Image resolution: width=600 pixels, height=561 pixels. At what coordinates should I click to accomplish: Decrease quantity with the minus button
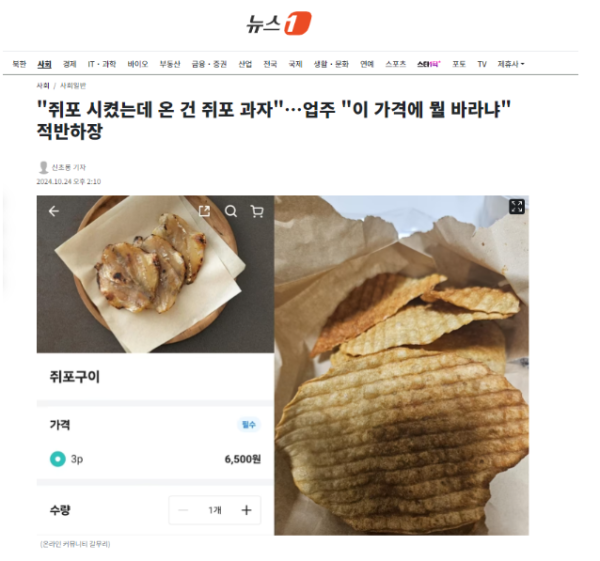[183, 510]
